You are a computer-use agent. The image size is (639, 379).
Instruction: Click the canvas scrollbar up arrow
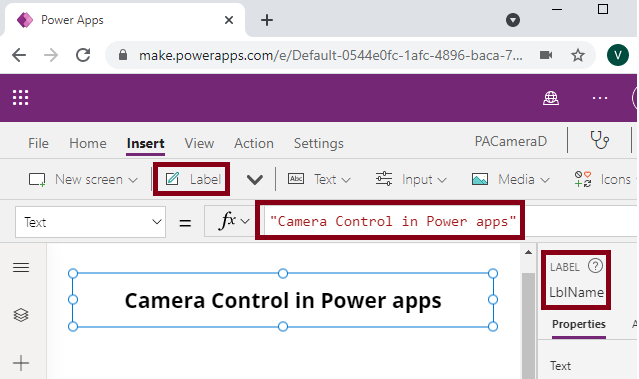[x=528, y=252]
